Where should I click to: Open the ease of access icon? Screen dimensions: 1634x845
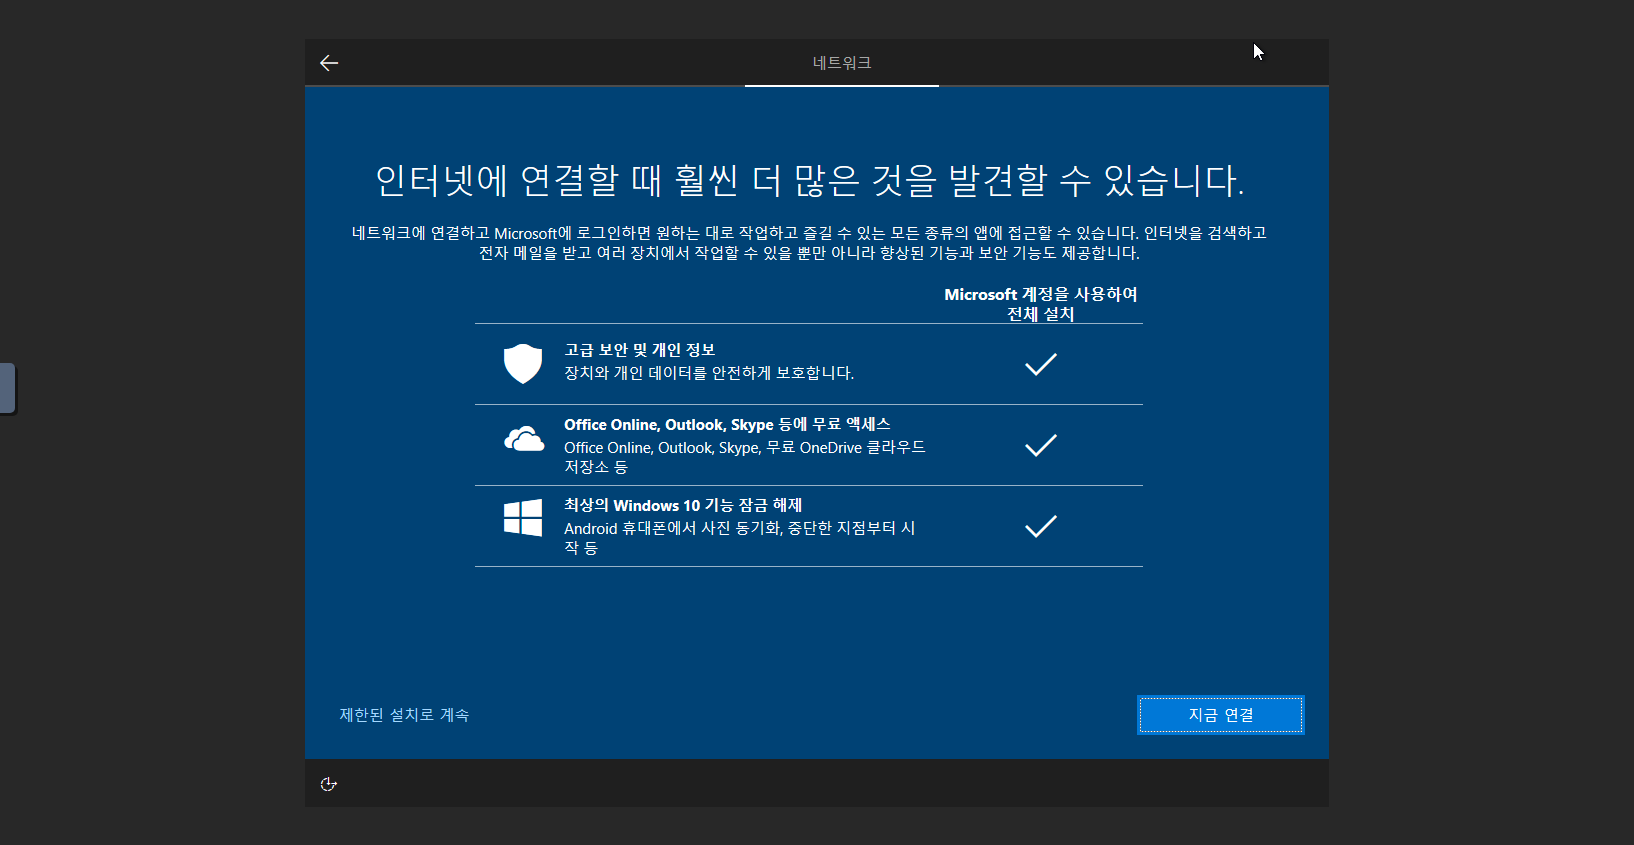[x=328, y=784]
